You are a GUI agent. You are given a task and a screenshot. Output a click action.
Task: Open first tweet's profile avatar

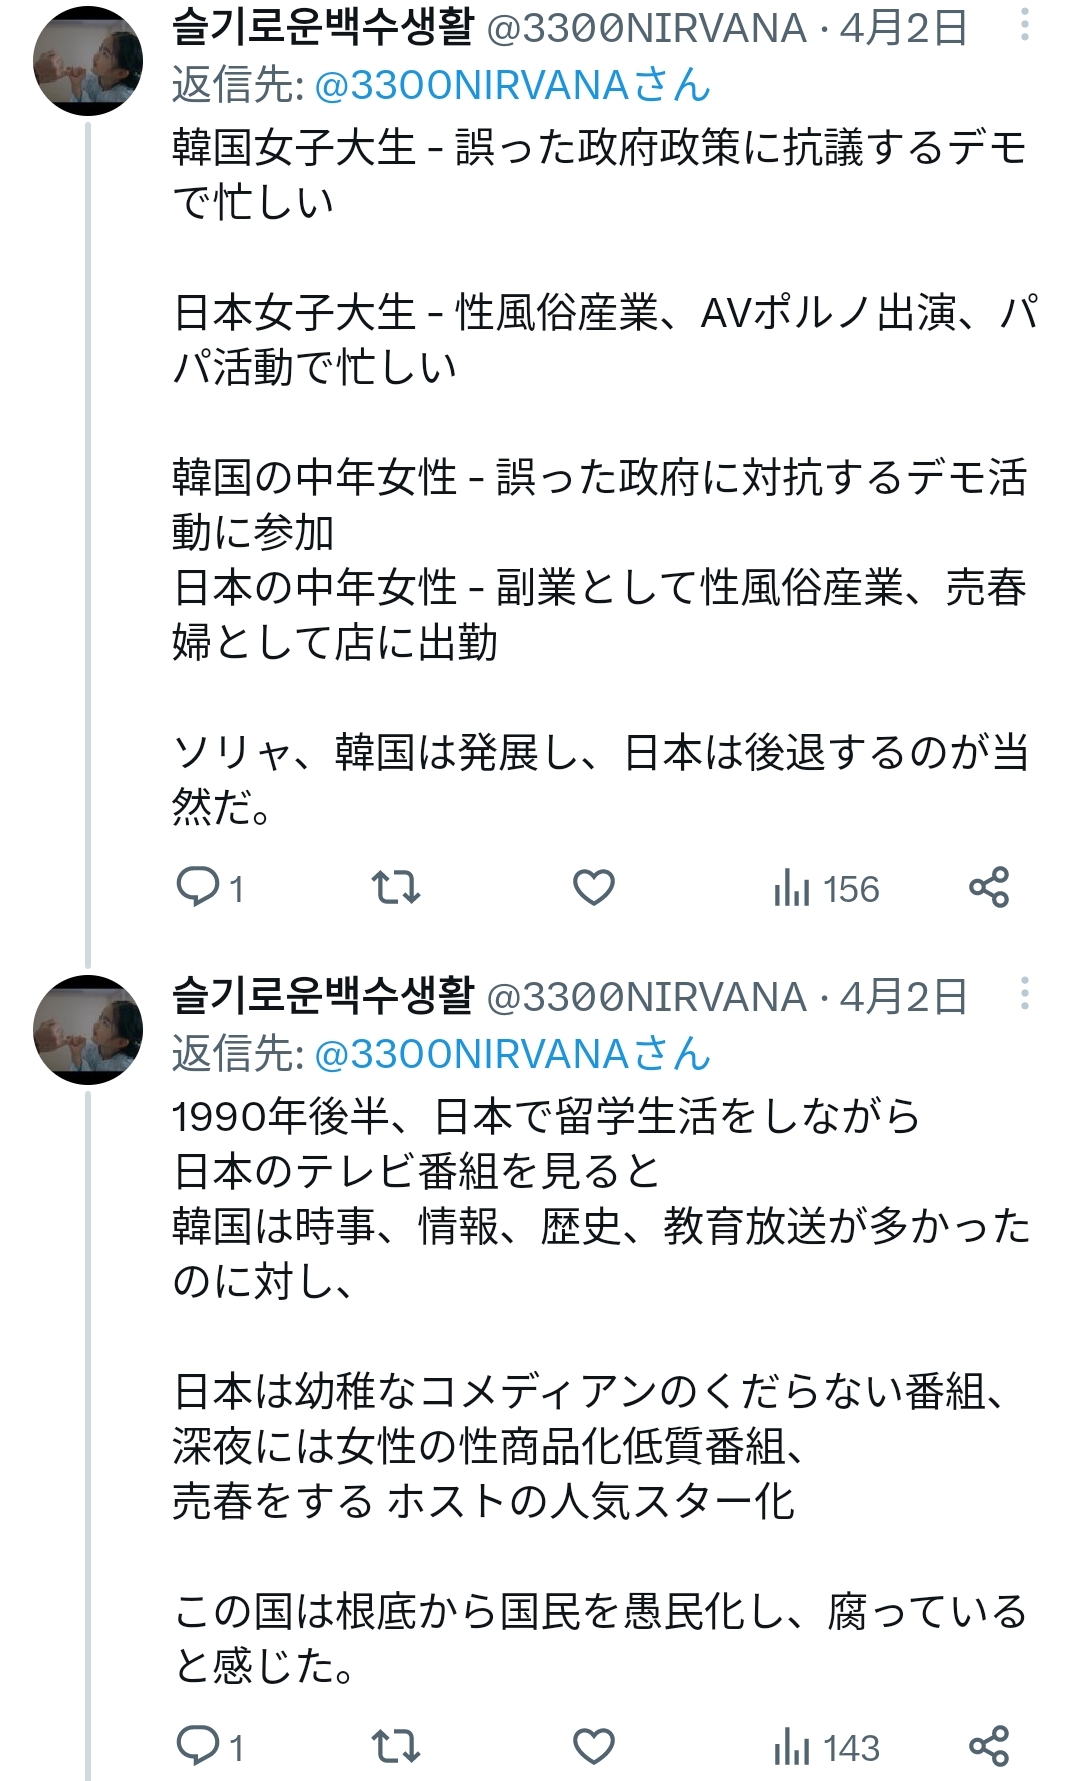pyautogui.click(x=88, y=61)
